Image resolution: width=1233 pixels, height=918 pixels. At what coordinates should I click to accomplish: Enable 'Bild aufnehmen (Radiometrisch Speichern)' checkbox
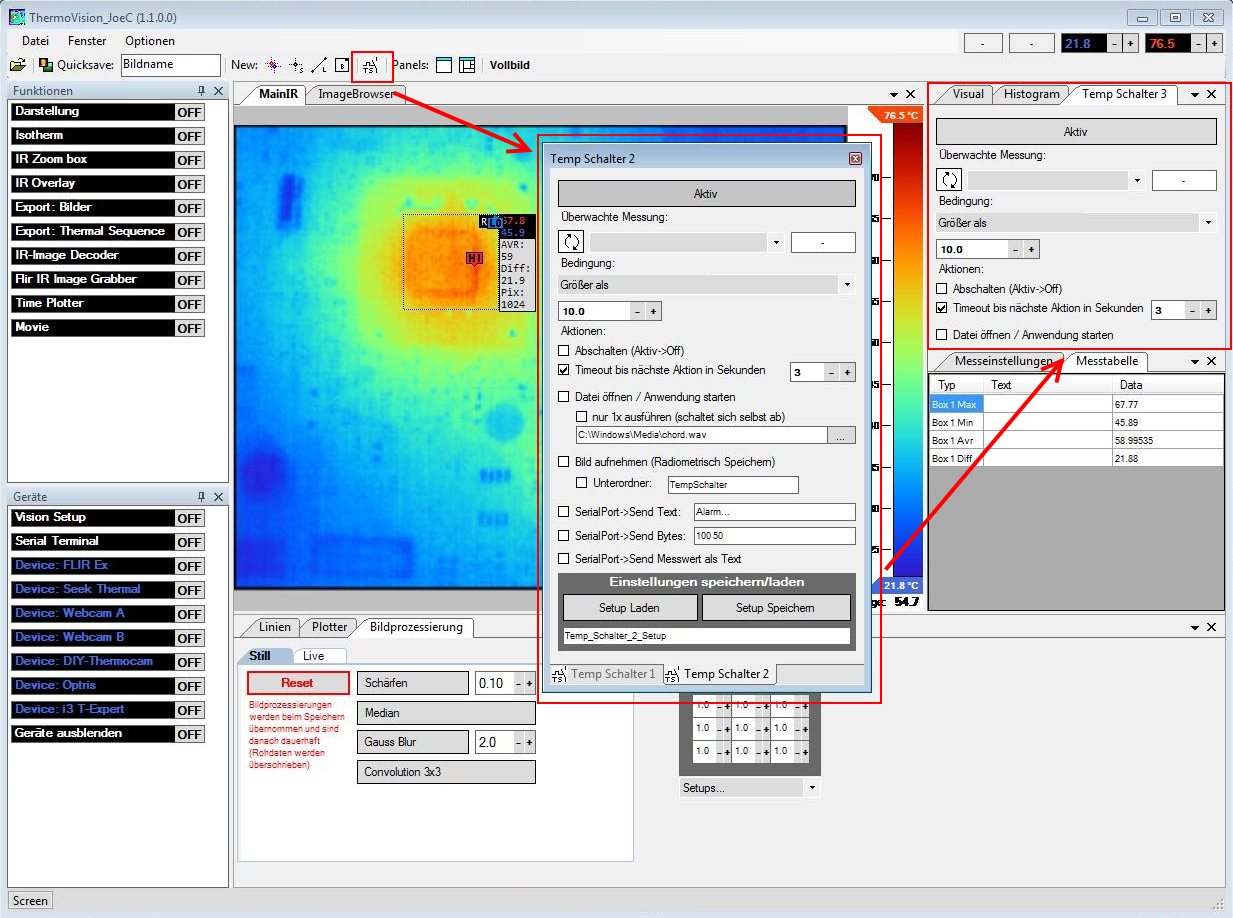click(564, 462)
